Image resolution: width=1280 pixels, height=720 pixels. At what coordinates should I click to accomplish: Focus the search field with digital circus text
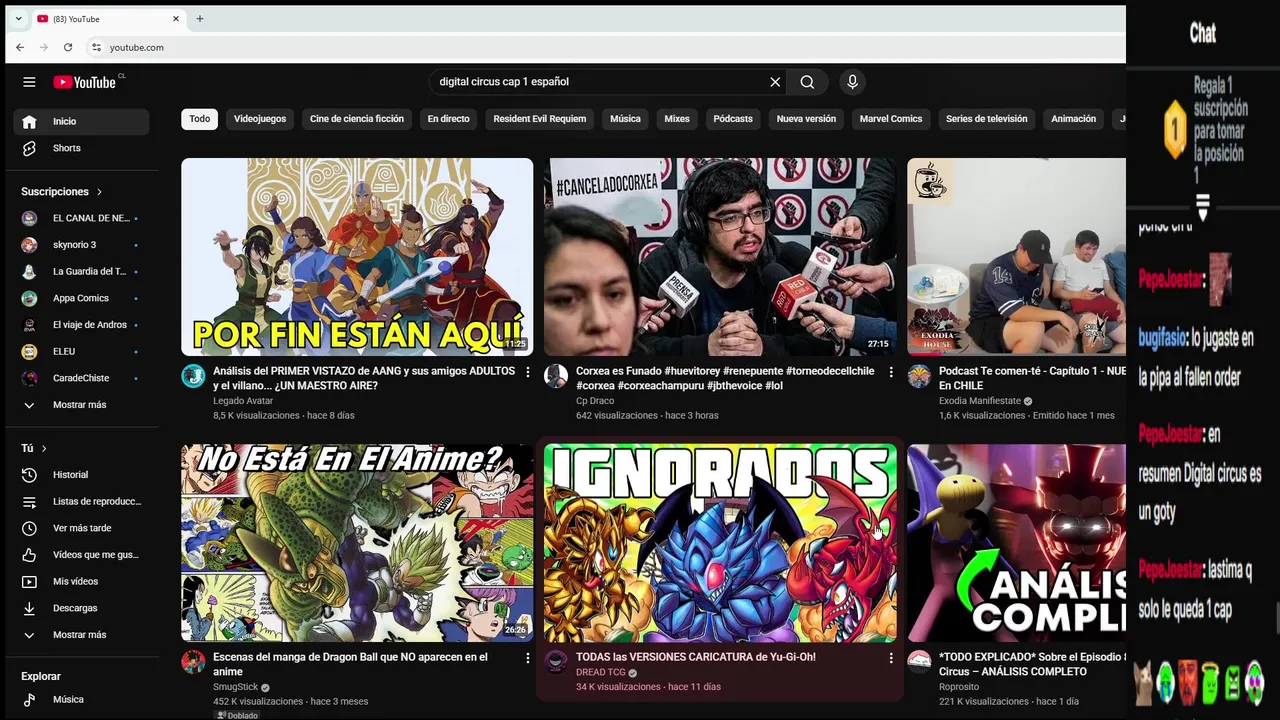pyautogui.click(x=598, y=82)
